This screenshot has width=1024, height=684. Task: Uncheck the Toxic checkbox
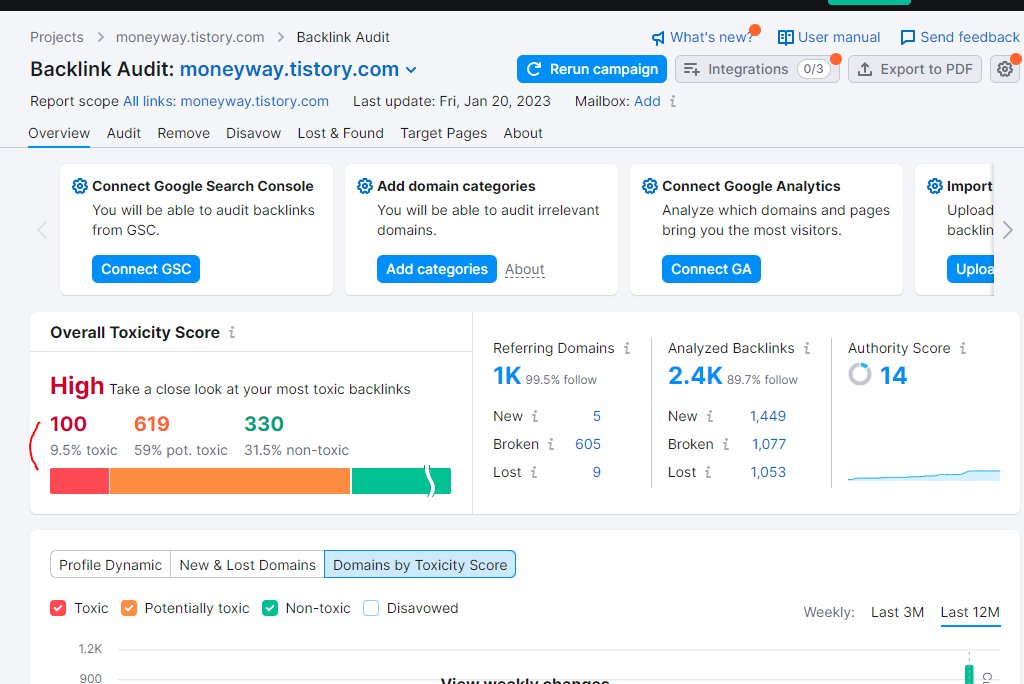pos(58,608)
